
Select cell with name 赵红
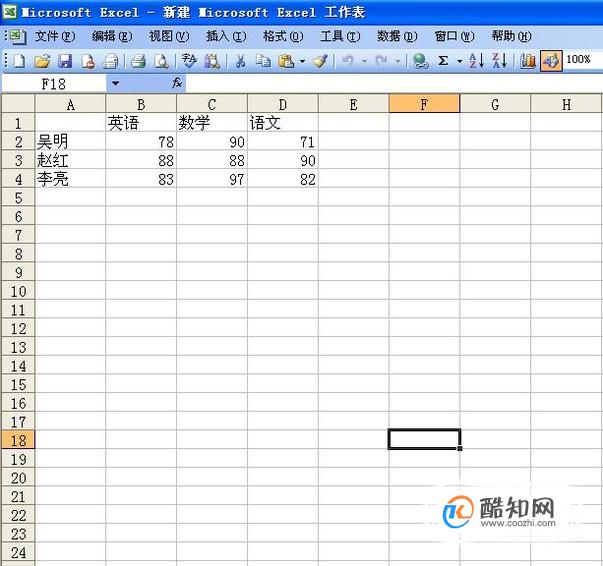[70, 160]
